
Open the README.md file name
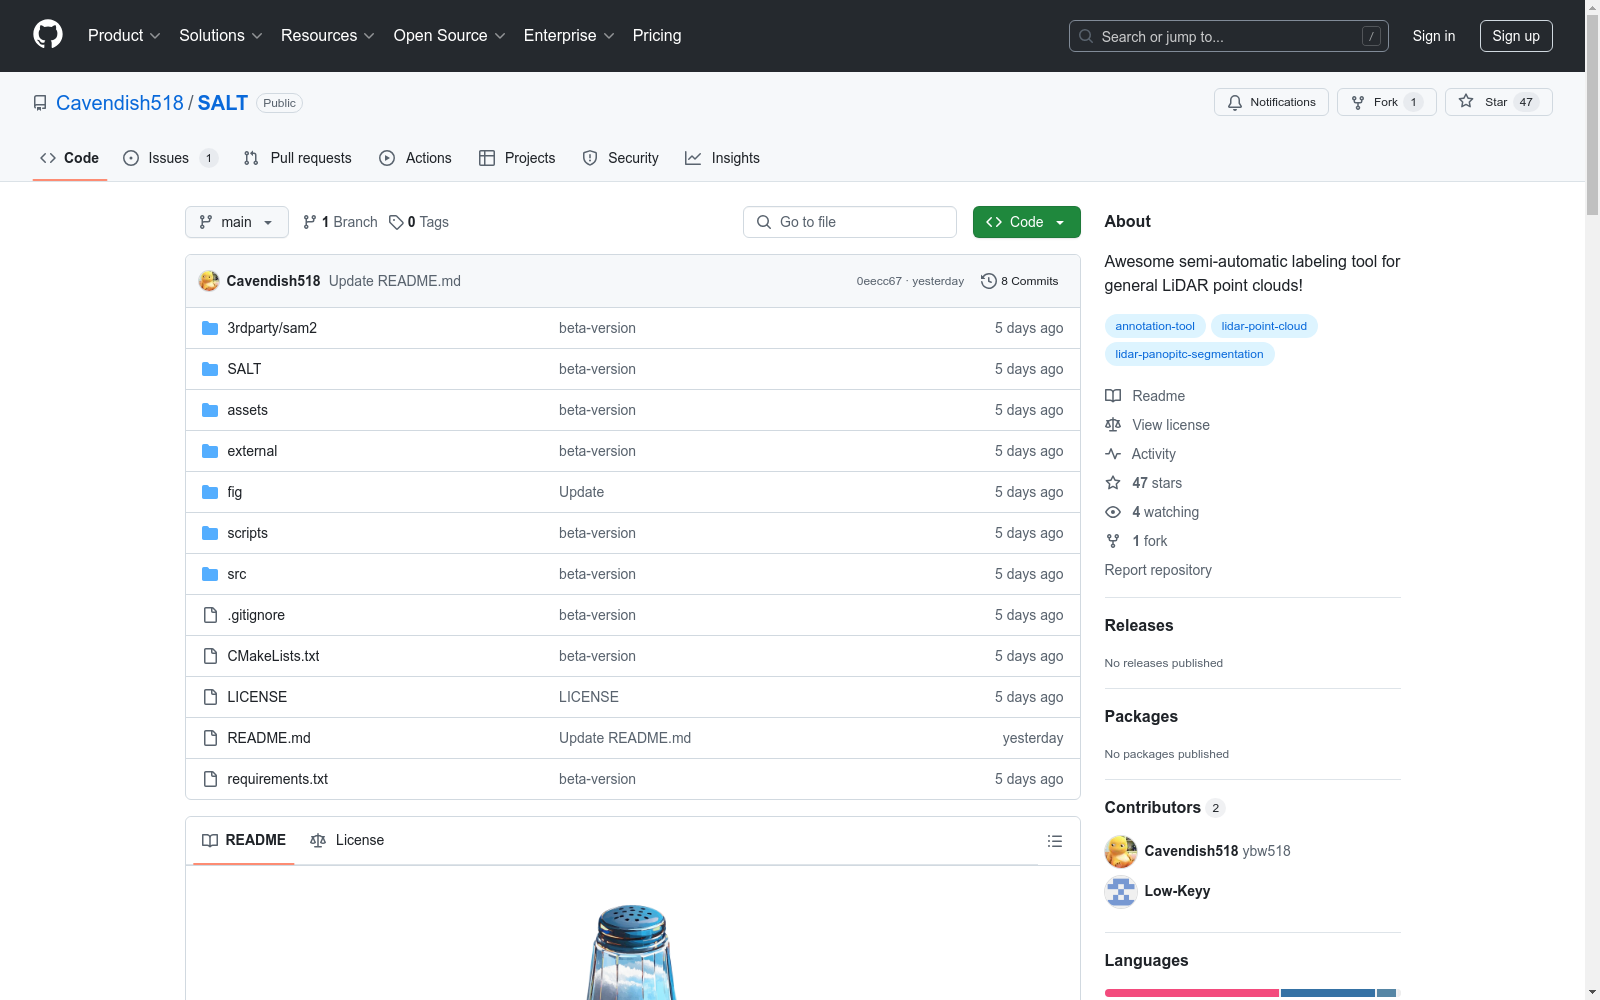point(269,738)
